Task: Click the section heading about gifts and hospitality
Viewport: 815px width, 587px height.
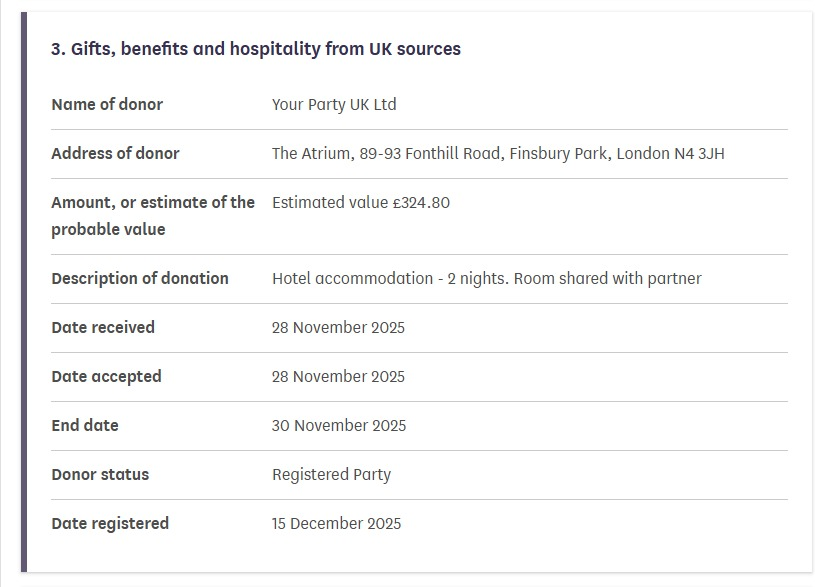Action: (256, 49)
